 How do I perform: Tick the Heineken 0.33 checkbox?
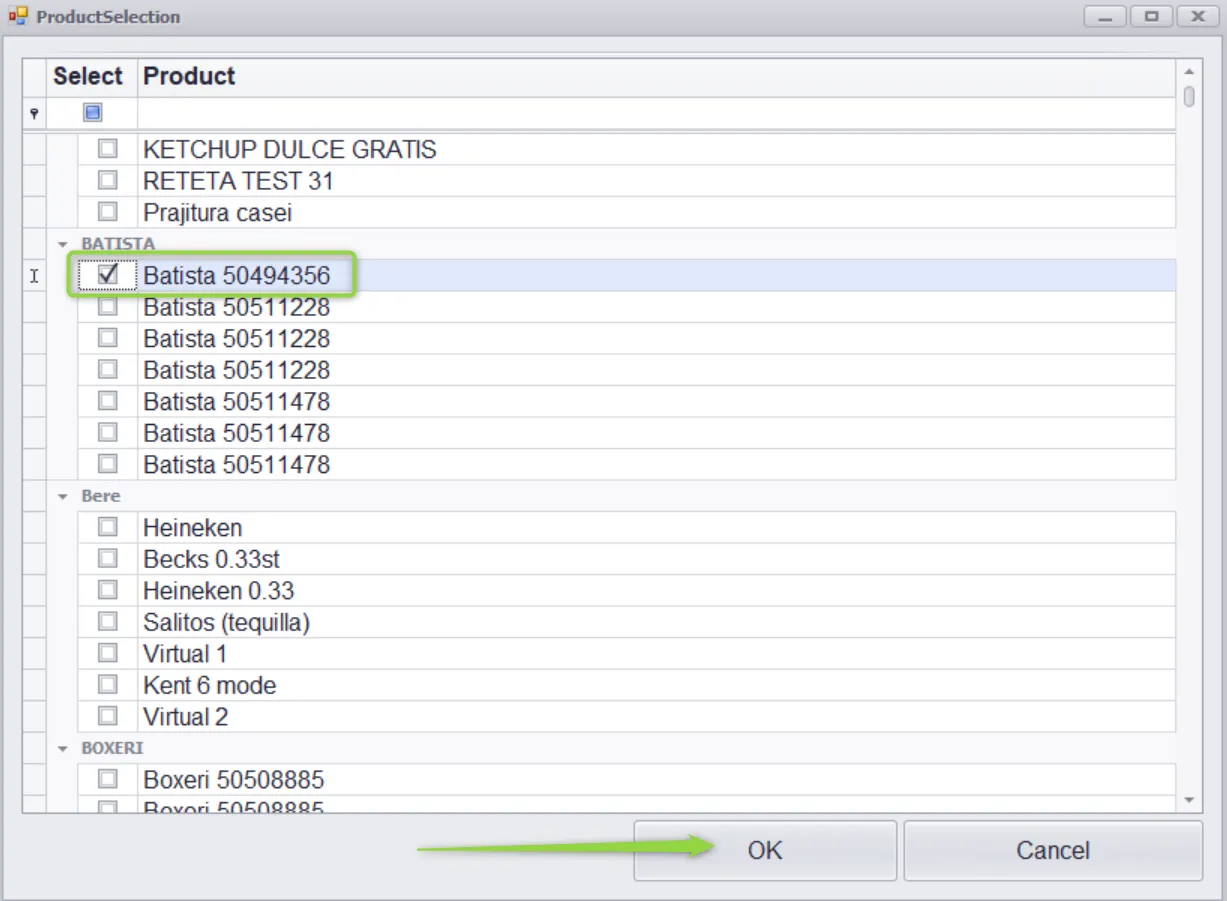(107, 590)
